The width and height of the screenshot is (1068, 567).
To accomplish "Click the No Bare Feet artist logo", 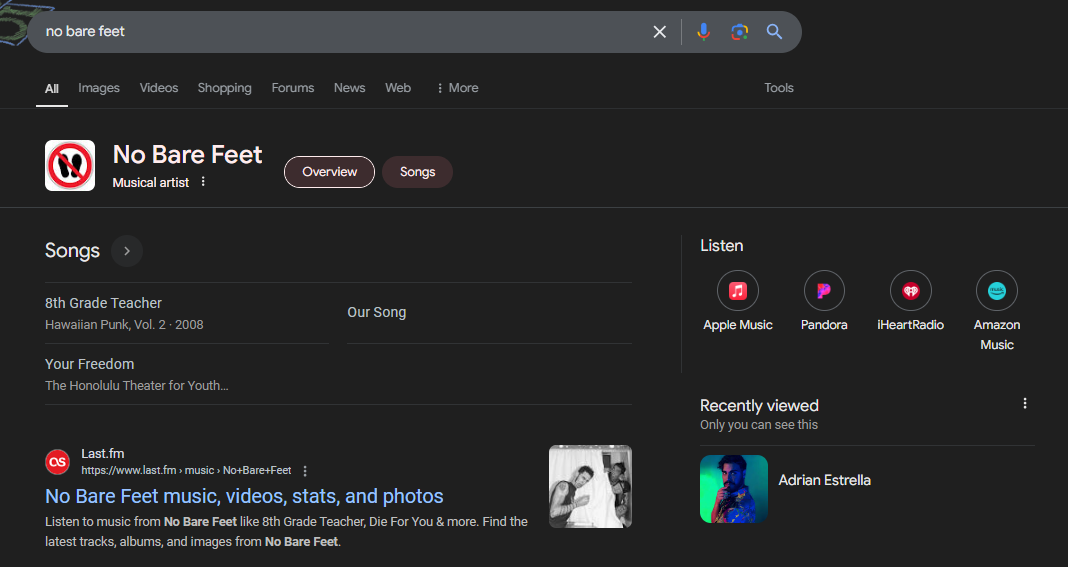I will 70,166.
